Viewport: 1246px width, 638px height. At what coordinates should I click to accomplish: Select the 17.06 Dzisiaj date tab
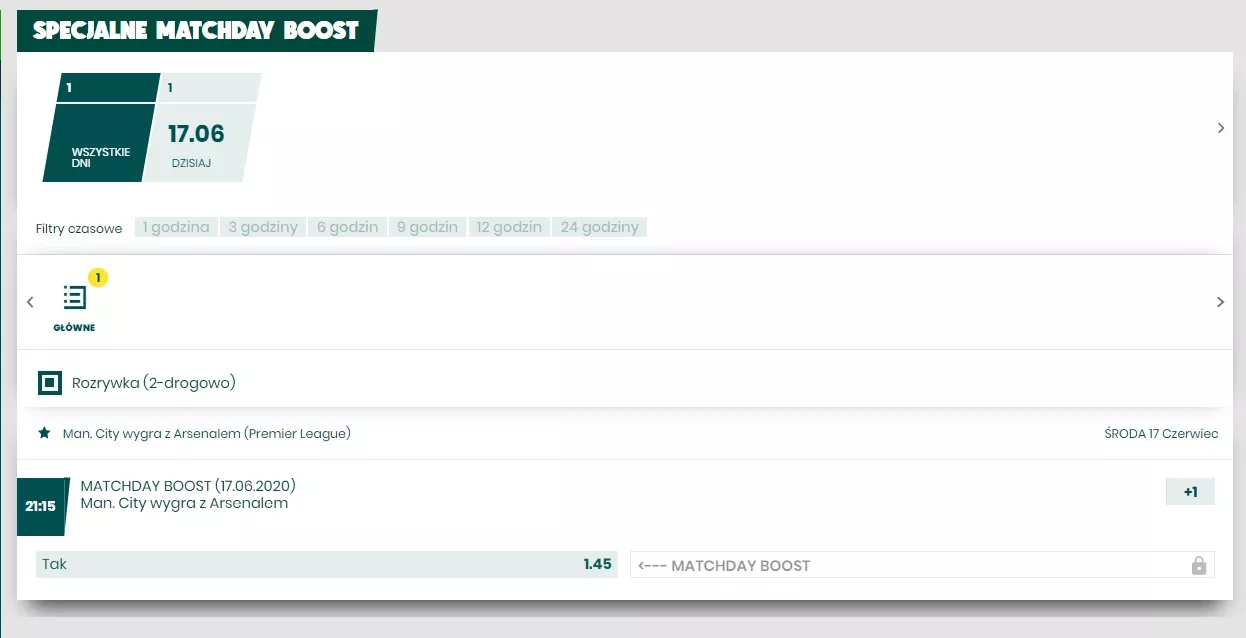coord(200,128)
